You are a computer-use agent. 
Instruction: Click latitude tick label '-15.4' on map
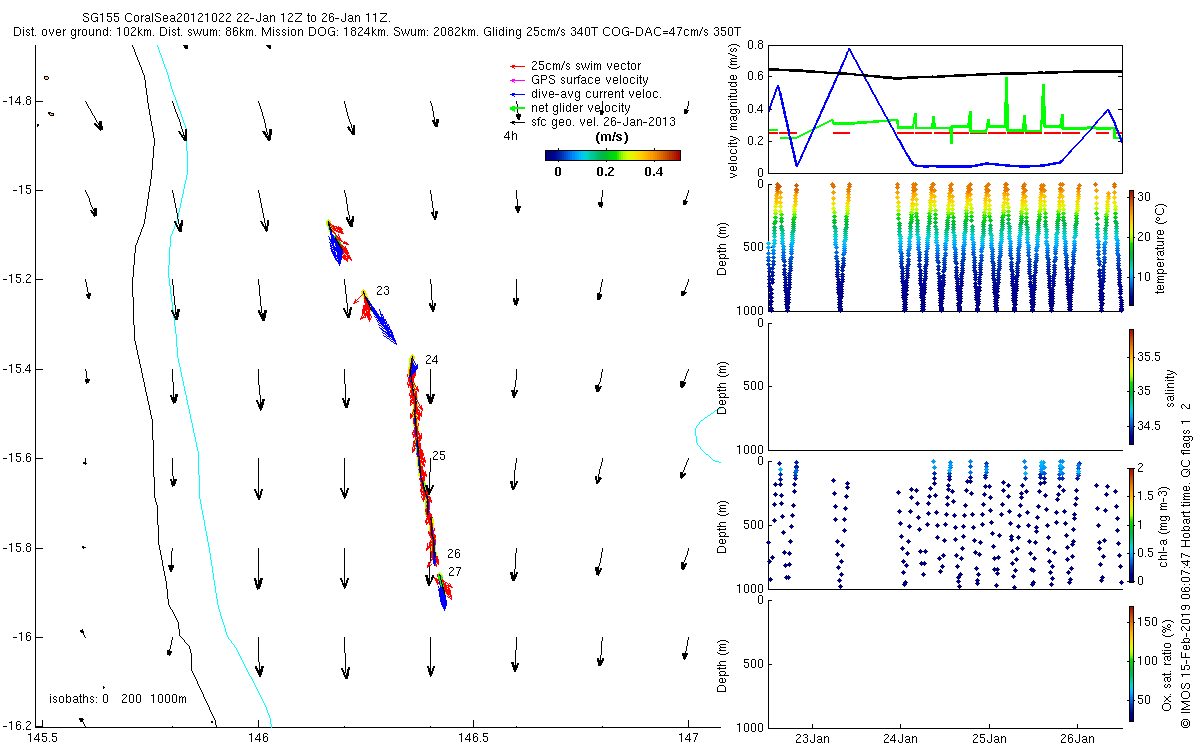(19, 369)
